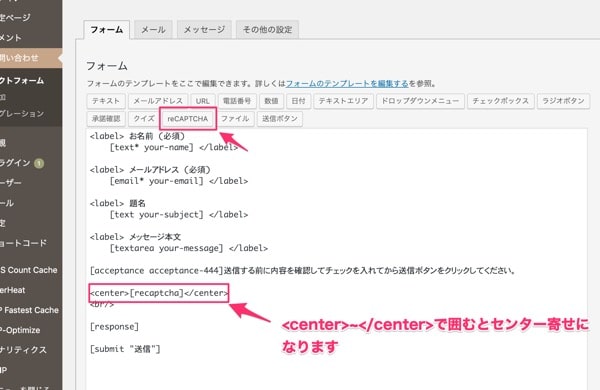Image resolution: width=600 pixels, height=390 pixels.
Task: Click the reCAPTCHA tag button
Action: coord(188,119)
